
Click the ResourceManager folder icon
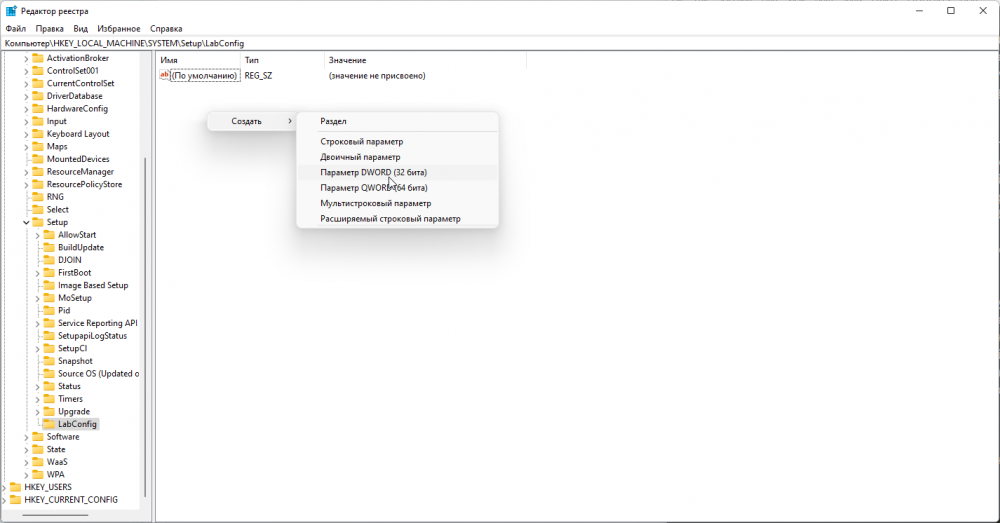[38, 172]
